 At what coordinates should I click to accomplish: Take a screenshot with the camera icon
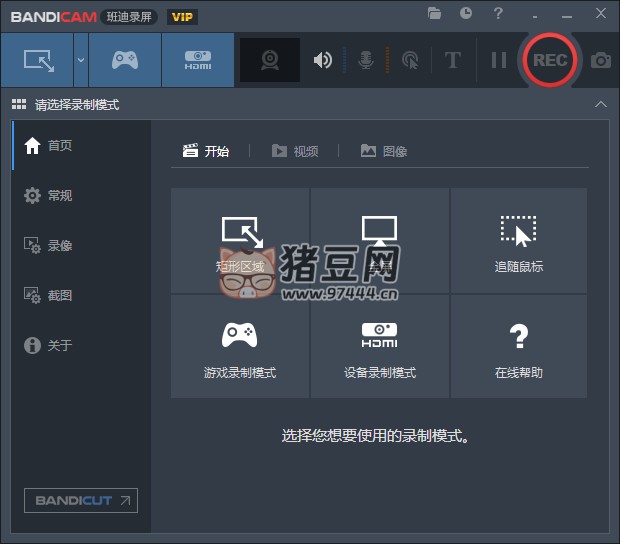(600, 60)
